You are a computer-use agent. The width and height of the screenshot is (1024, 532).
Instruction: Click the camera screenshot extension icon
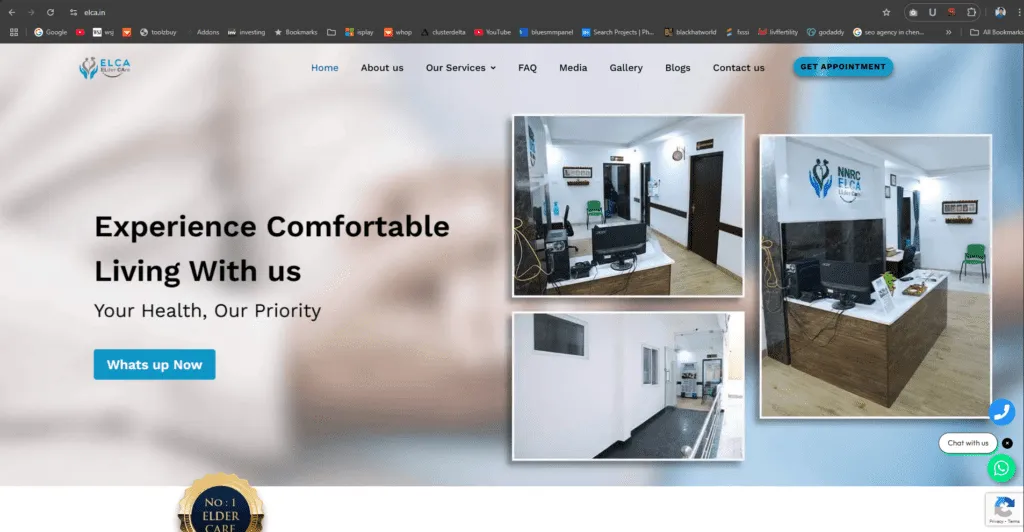[x=913, y=12]
